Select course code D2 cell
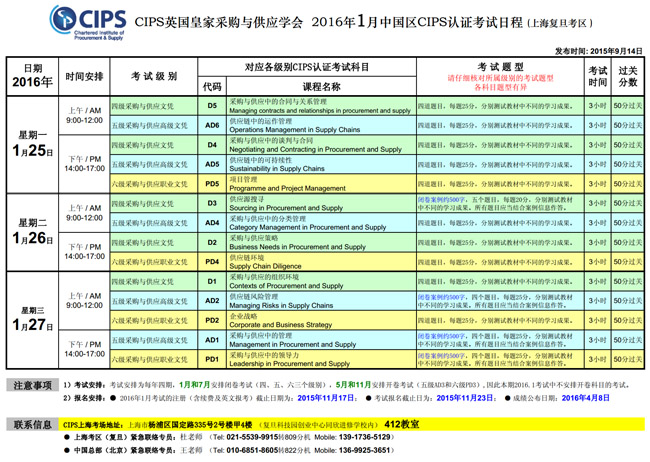Image resolution: width=650 pixels, height=462 pixels. coord(212,242)
